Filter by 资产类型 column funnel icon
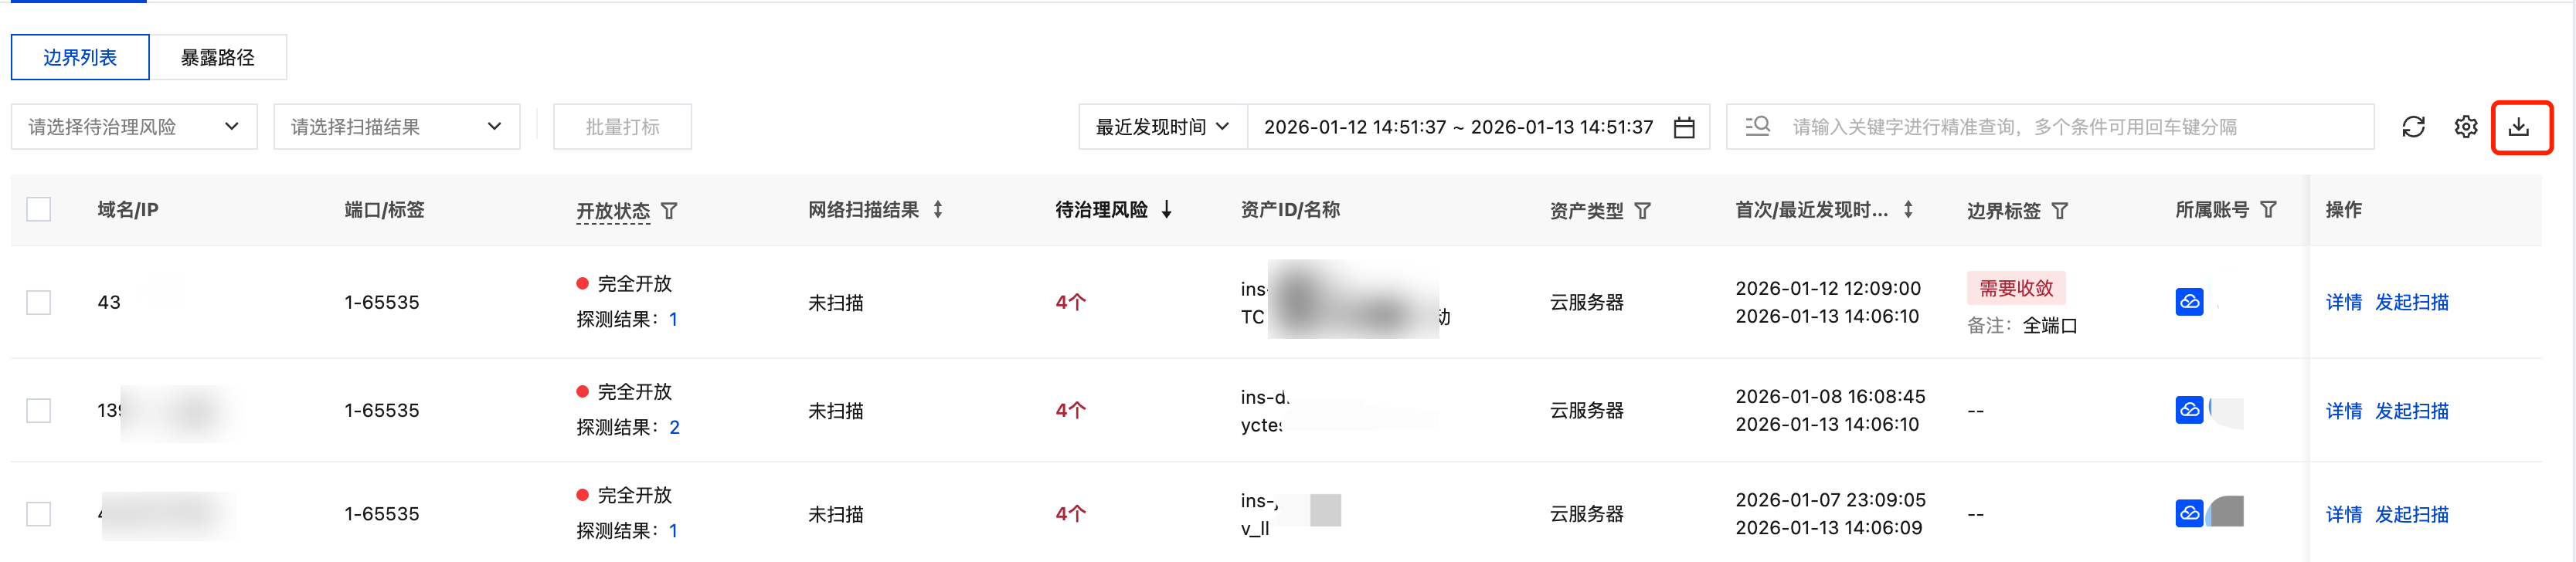Image resolution: width=2576 pixels, height=562 pixels. tap(1643, 211)
